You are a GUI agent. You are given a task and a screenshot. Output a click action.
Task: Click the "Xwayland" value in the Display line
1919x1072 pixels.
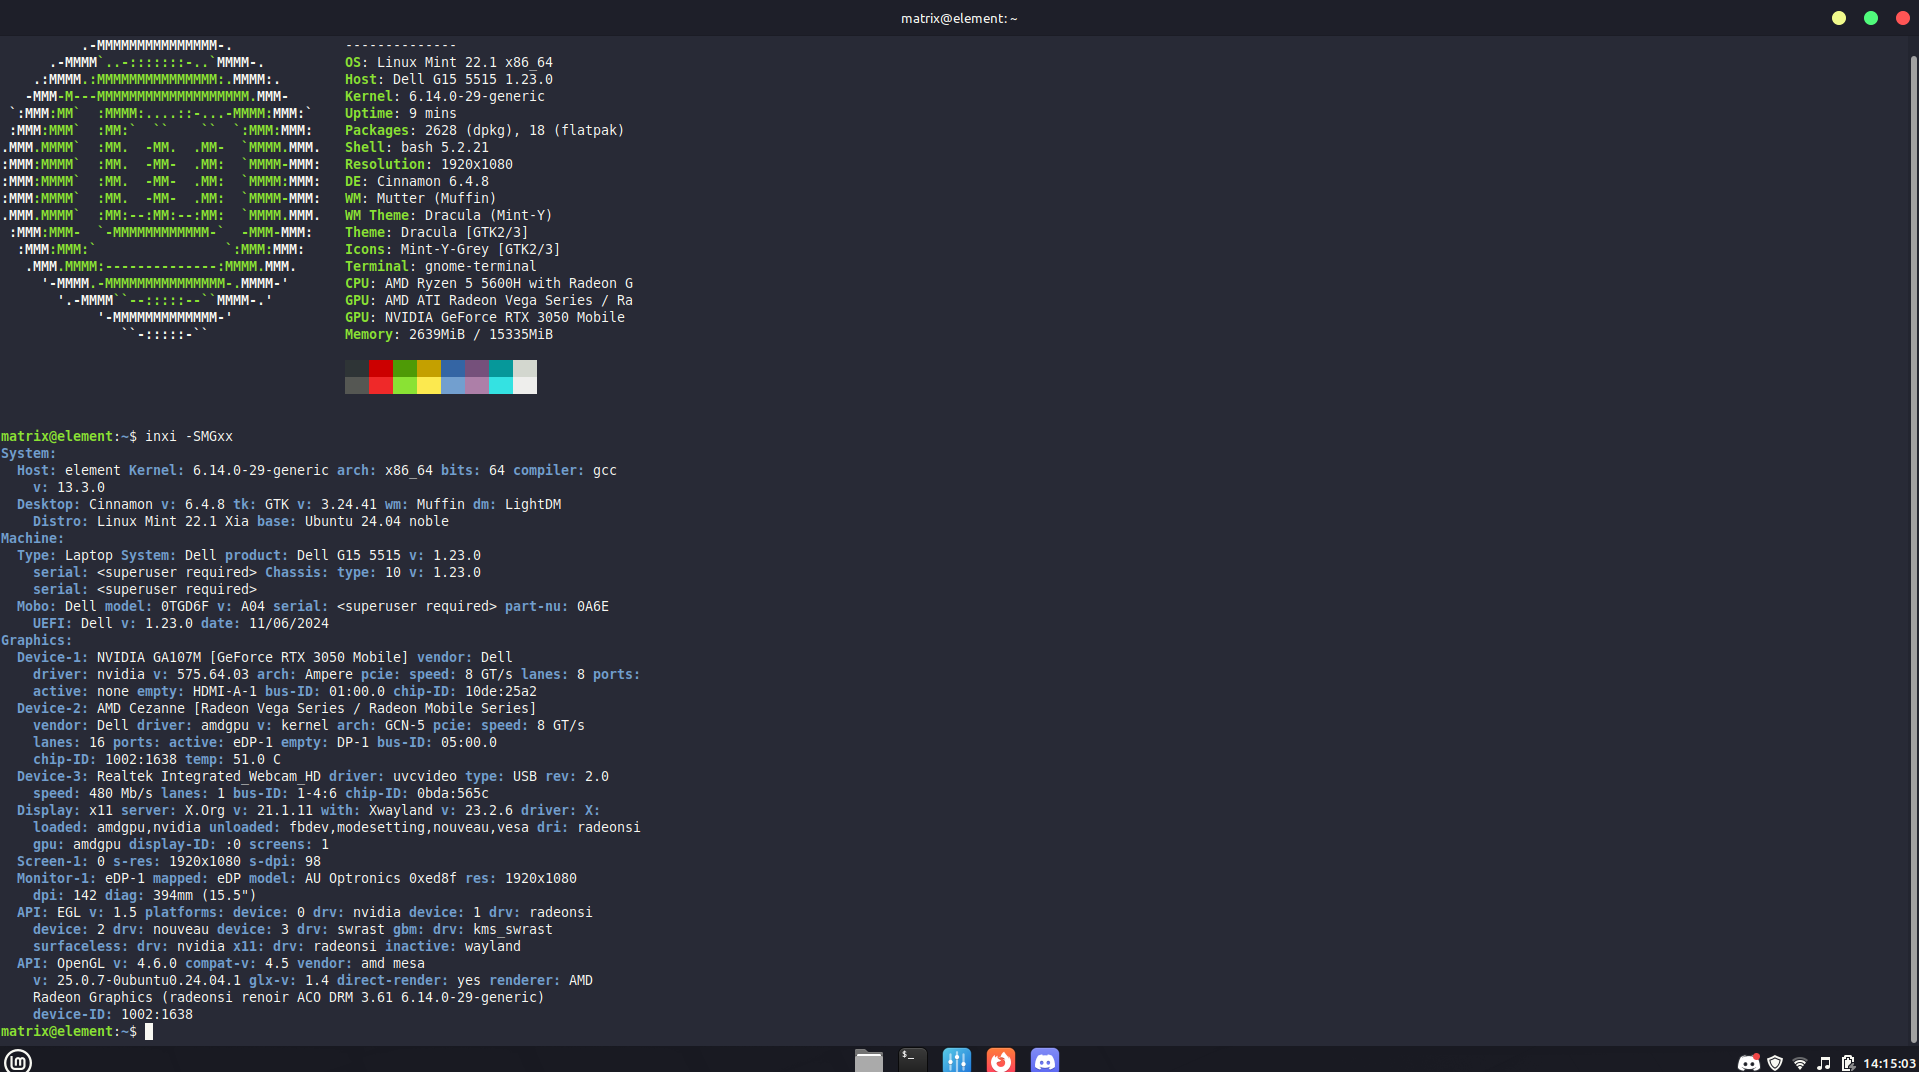[x=401, y=810]
